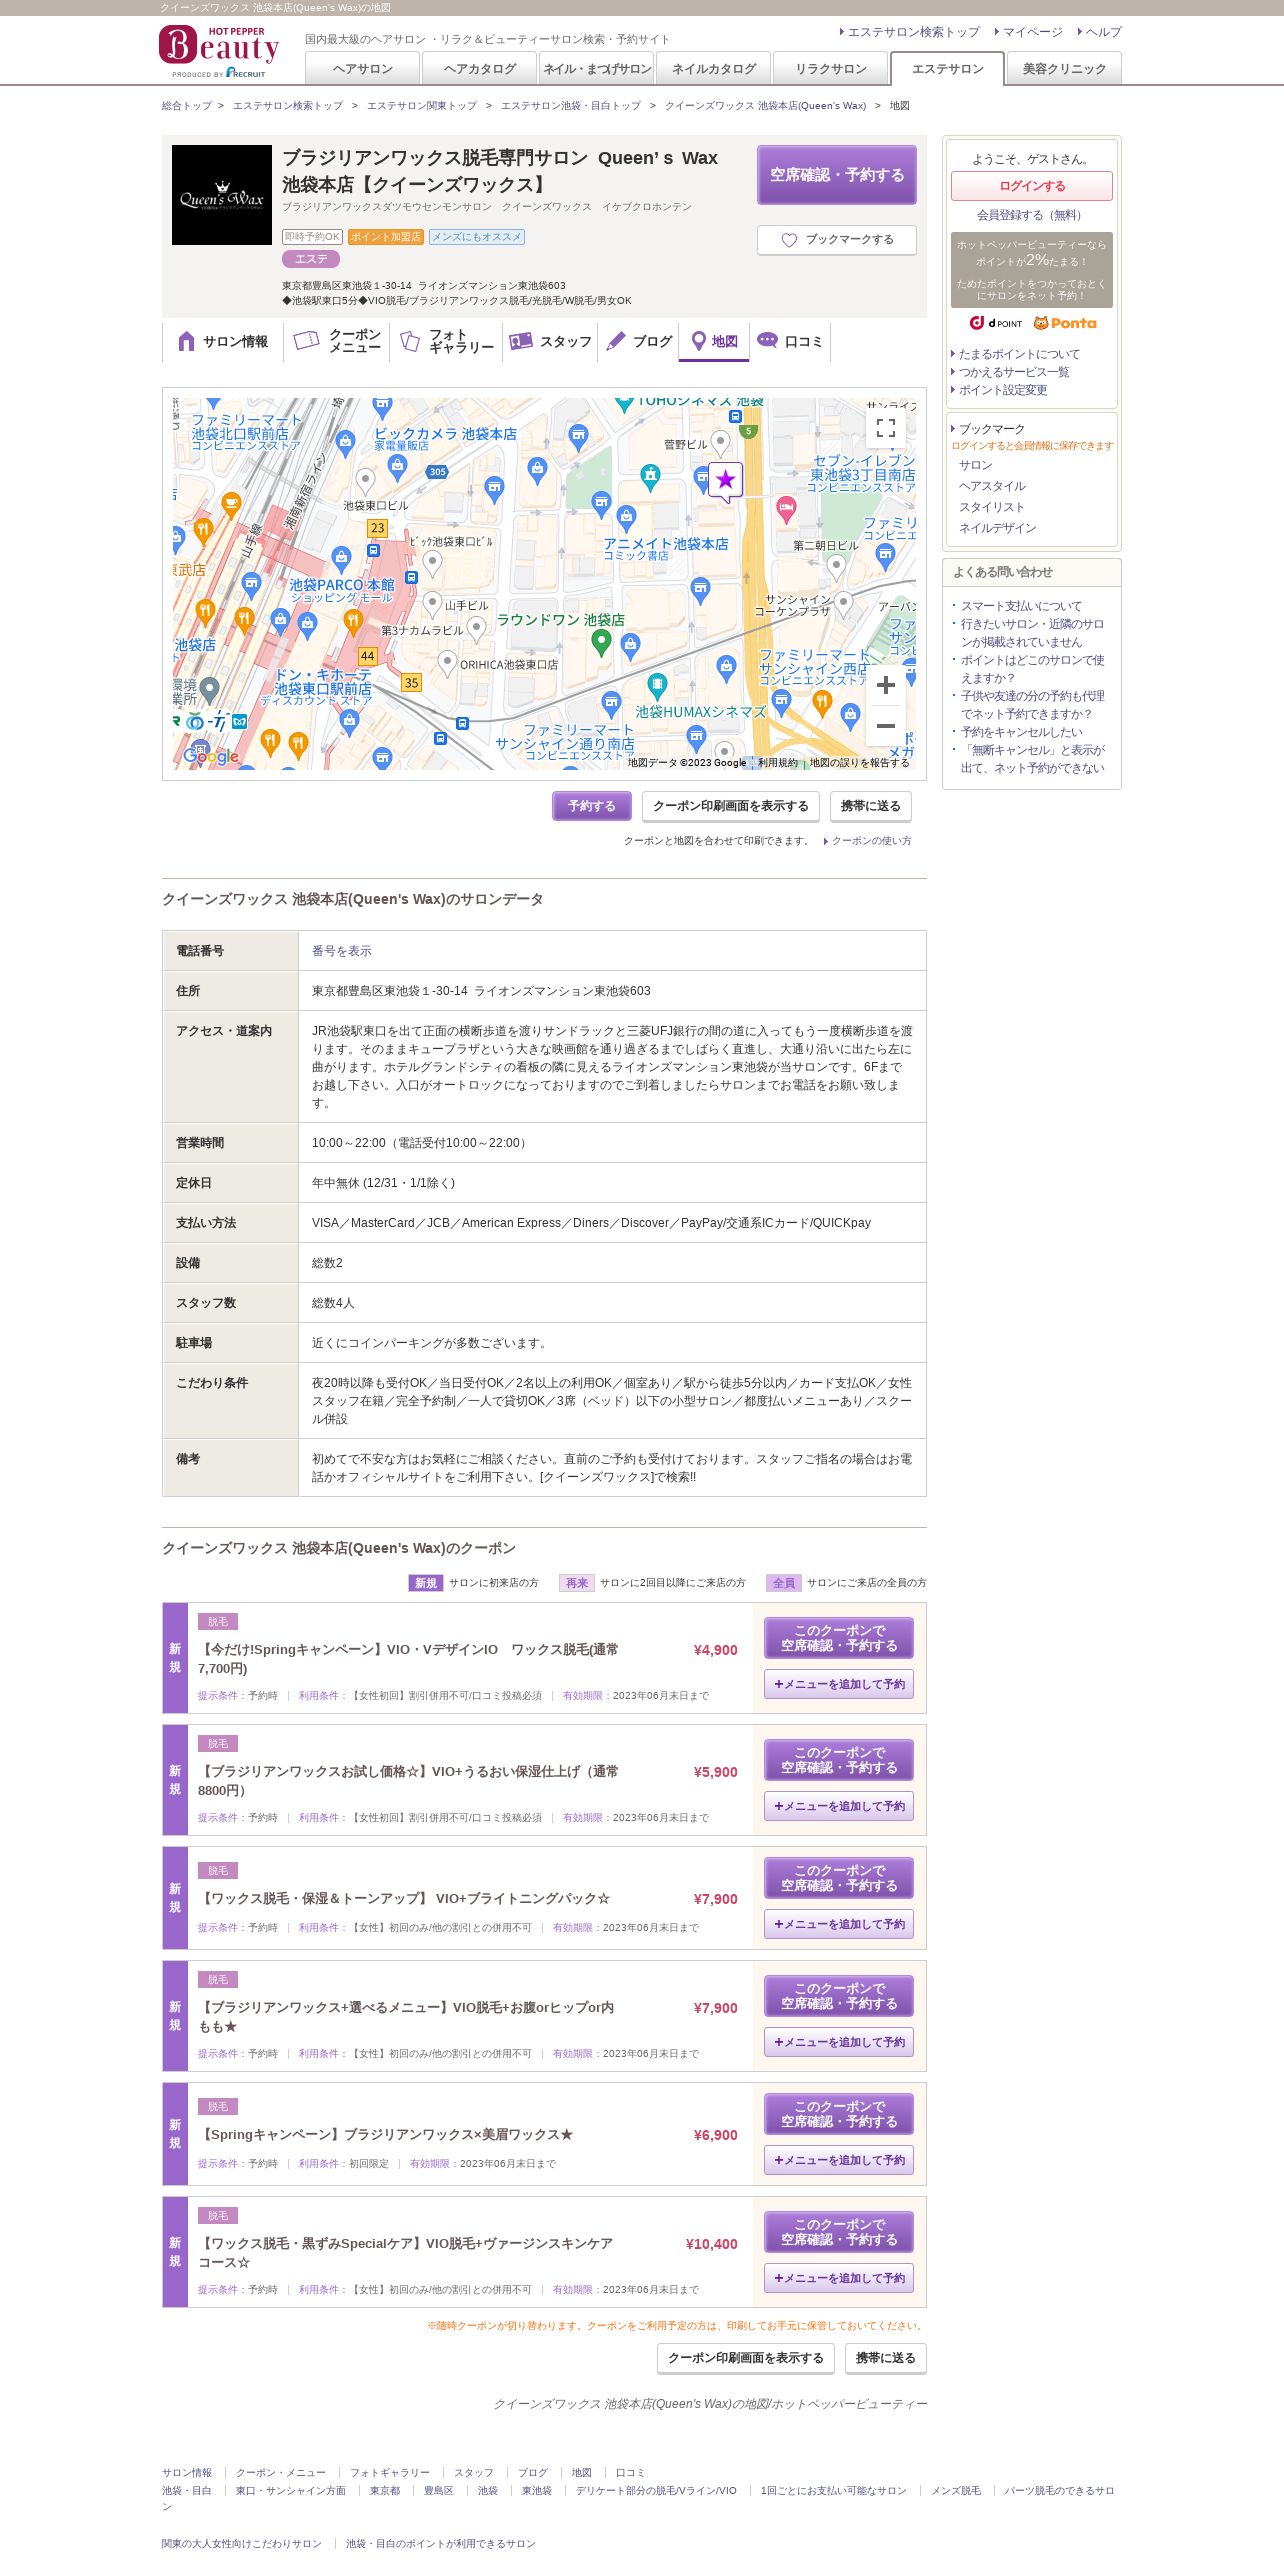Screen dimensions: 1284x2568
Task: Open the 美容クリニック navigation tab
Action: (1064, 69)
